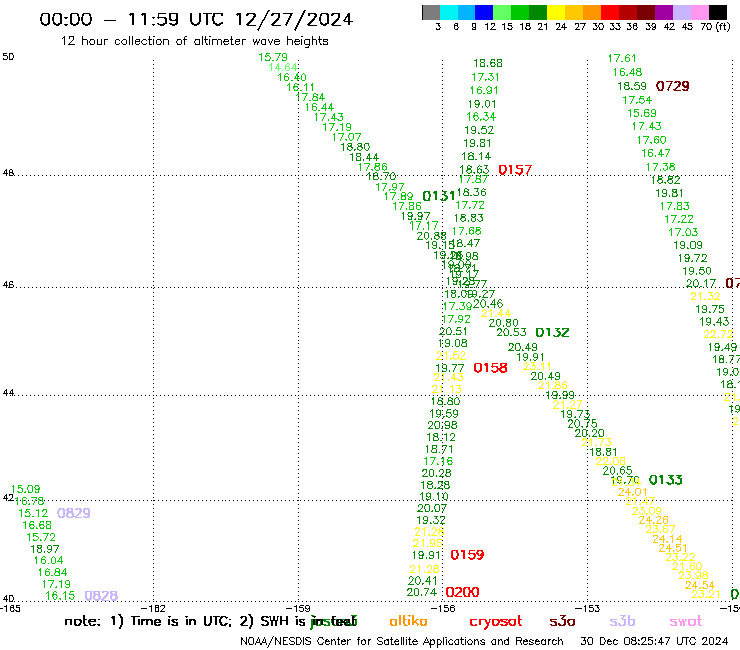Click the value 18.59 beside 0729
This screenshot has height=650, width=740.
tap(632, 86)
